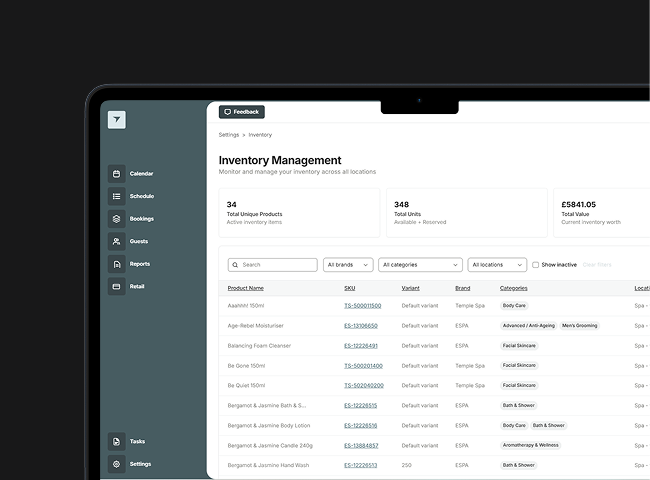650x480 pixels.
Task: Click the Feedback button
Action: click(242, 112)
